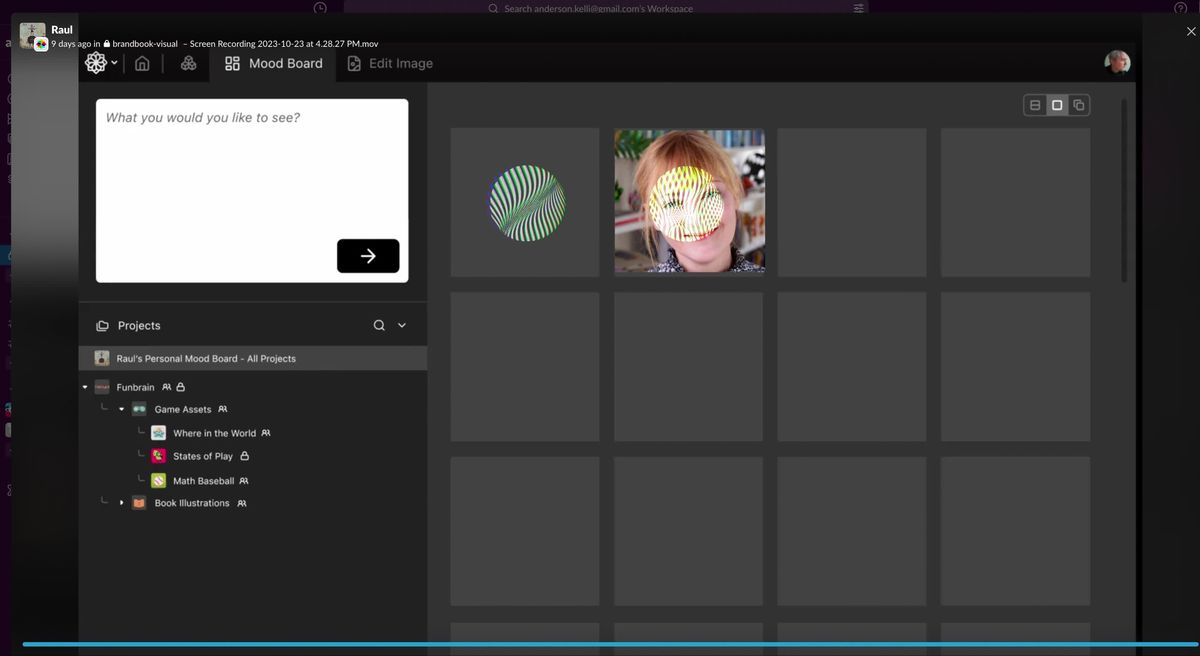Viewport: 1200px width, 656px height.
Task: Click the video progress bar at bottom
Action: (x=610, y=644)
